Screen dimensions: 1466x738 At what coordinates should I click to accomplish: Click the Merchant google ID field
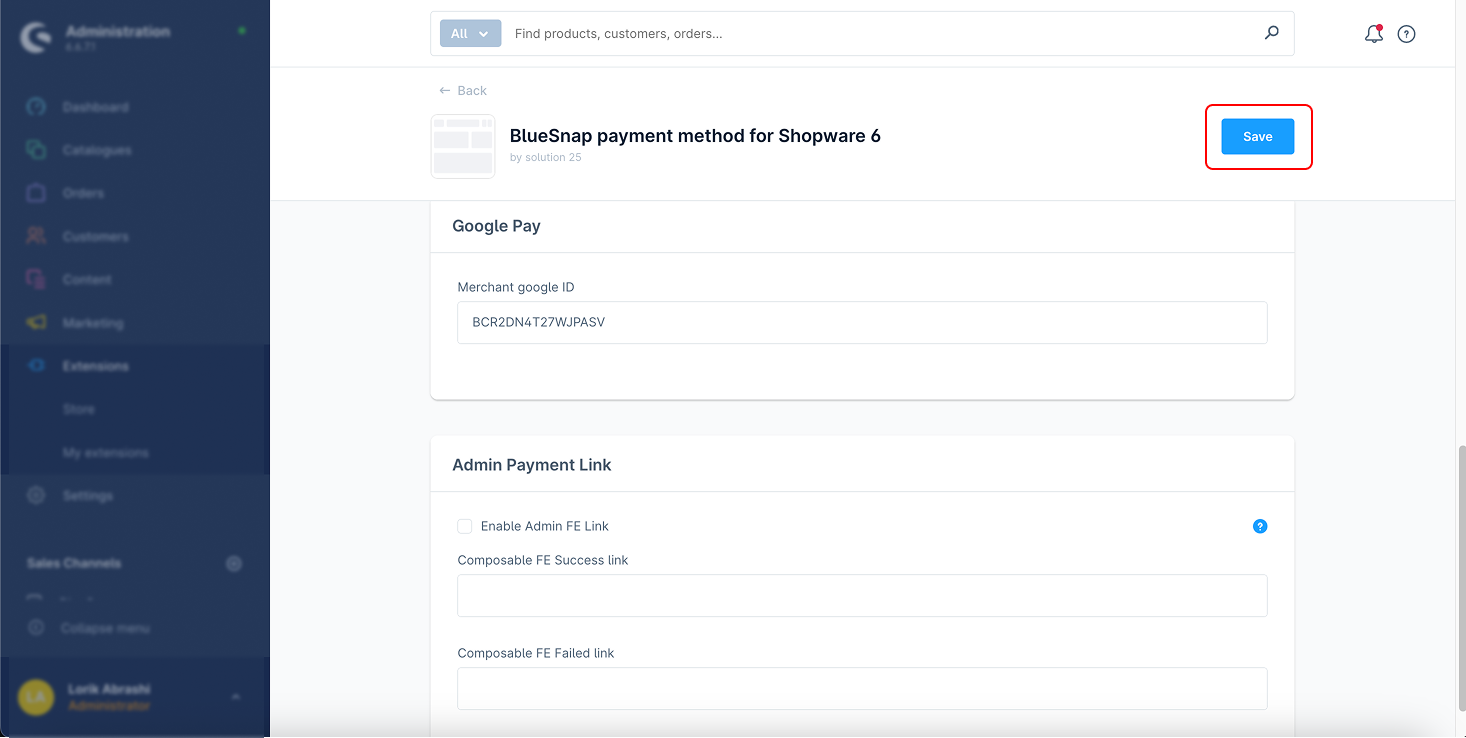[x=861, y=323]
